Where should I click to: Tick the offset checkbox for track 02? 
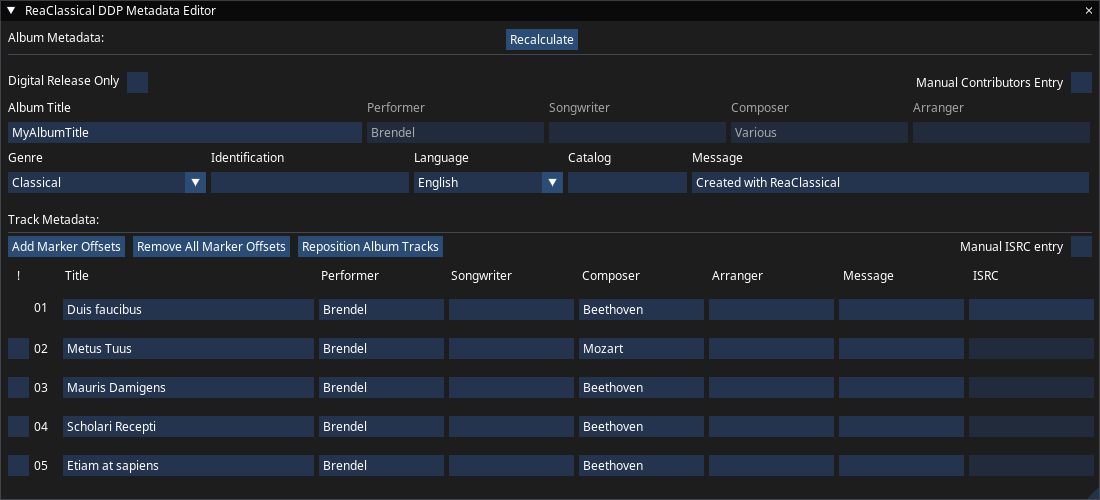pos(19,349)
